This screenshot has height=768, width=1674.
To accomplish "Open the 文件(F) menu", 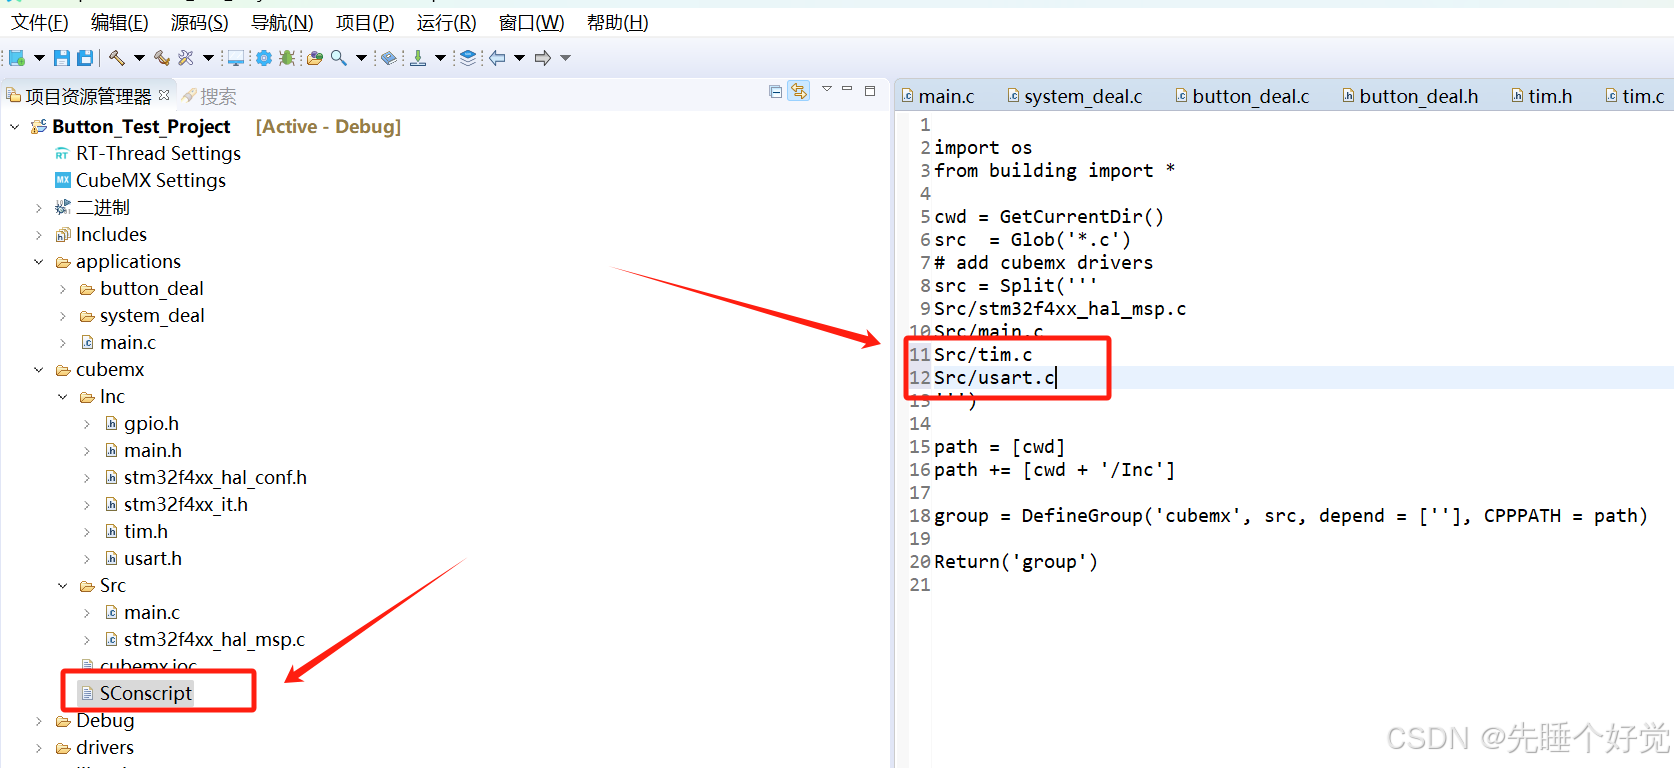I will [x=40, y=22].
